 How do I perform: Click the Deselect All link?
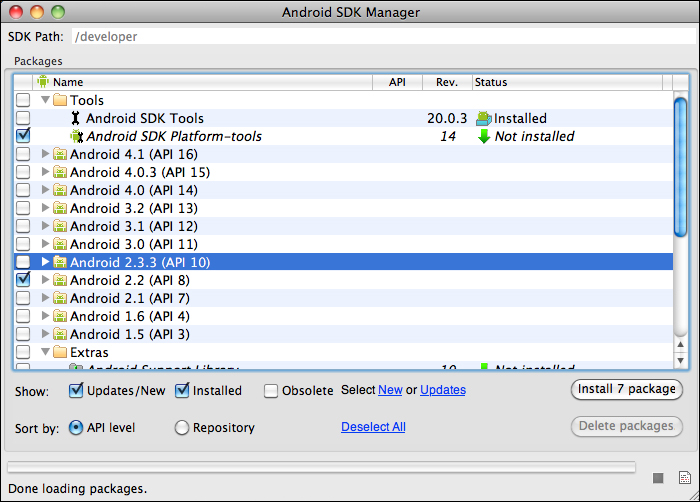(373, 427)
